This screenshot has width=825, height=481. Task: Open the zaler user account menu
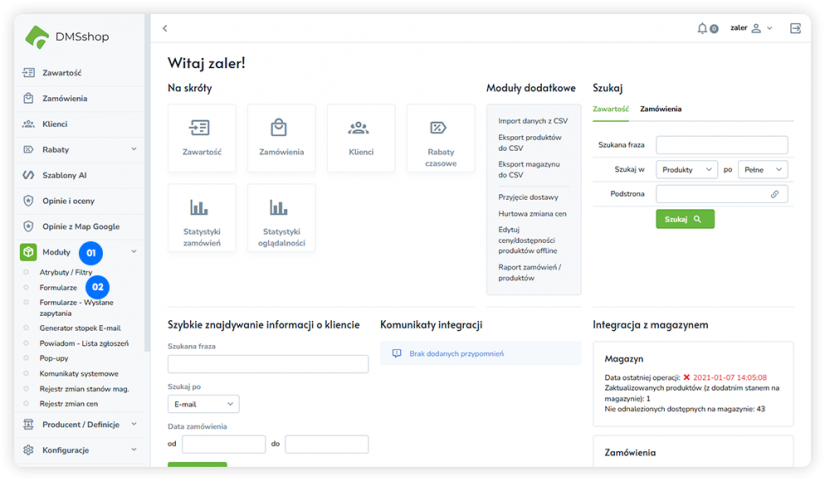751,28
